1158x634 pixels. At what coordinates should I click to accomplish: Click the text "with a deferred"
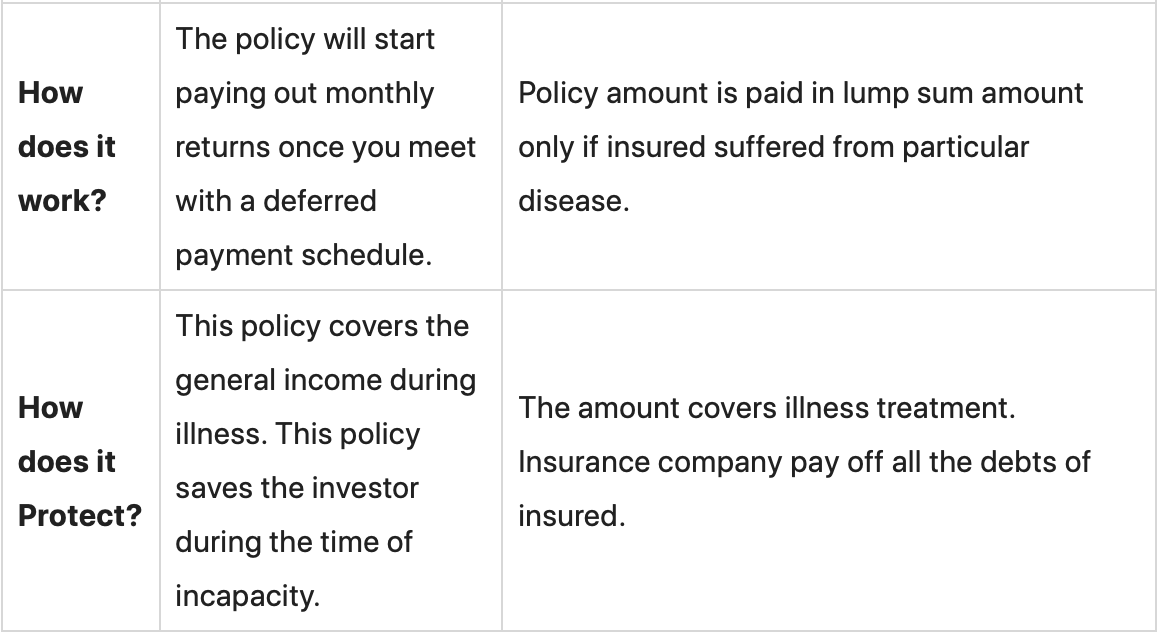click(x=276, y=201)
